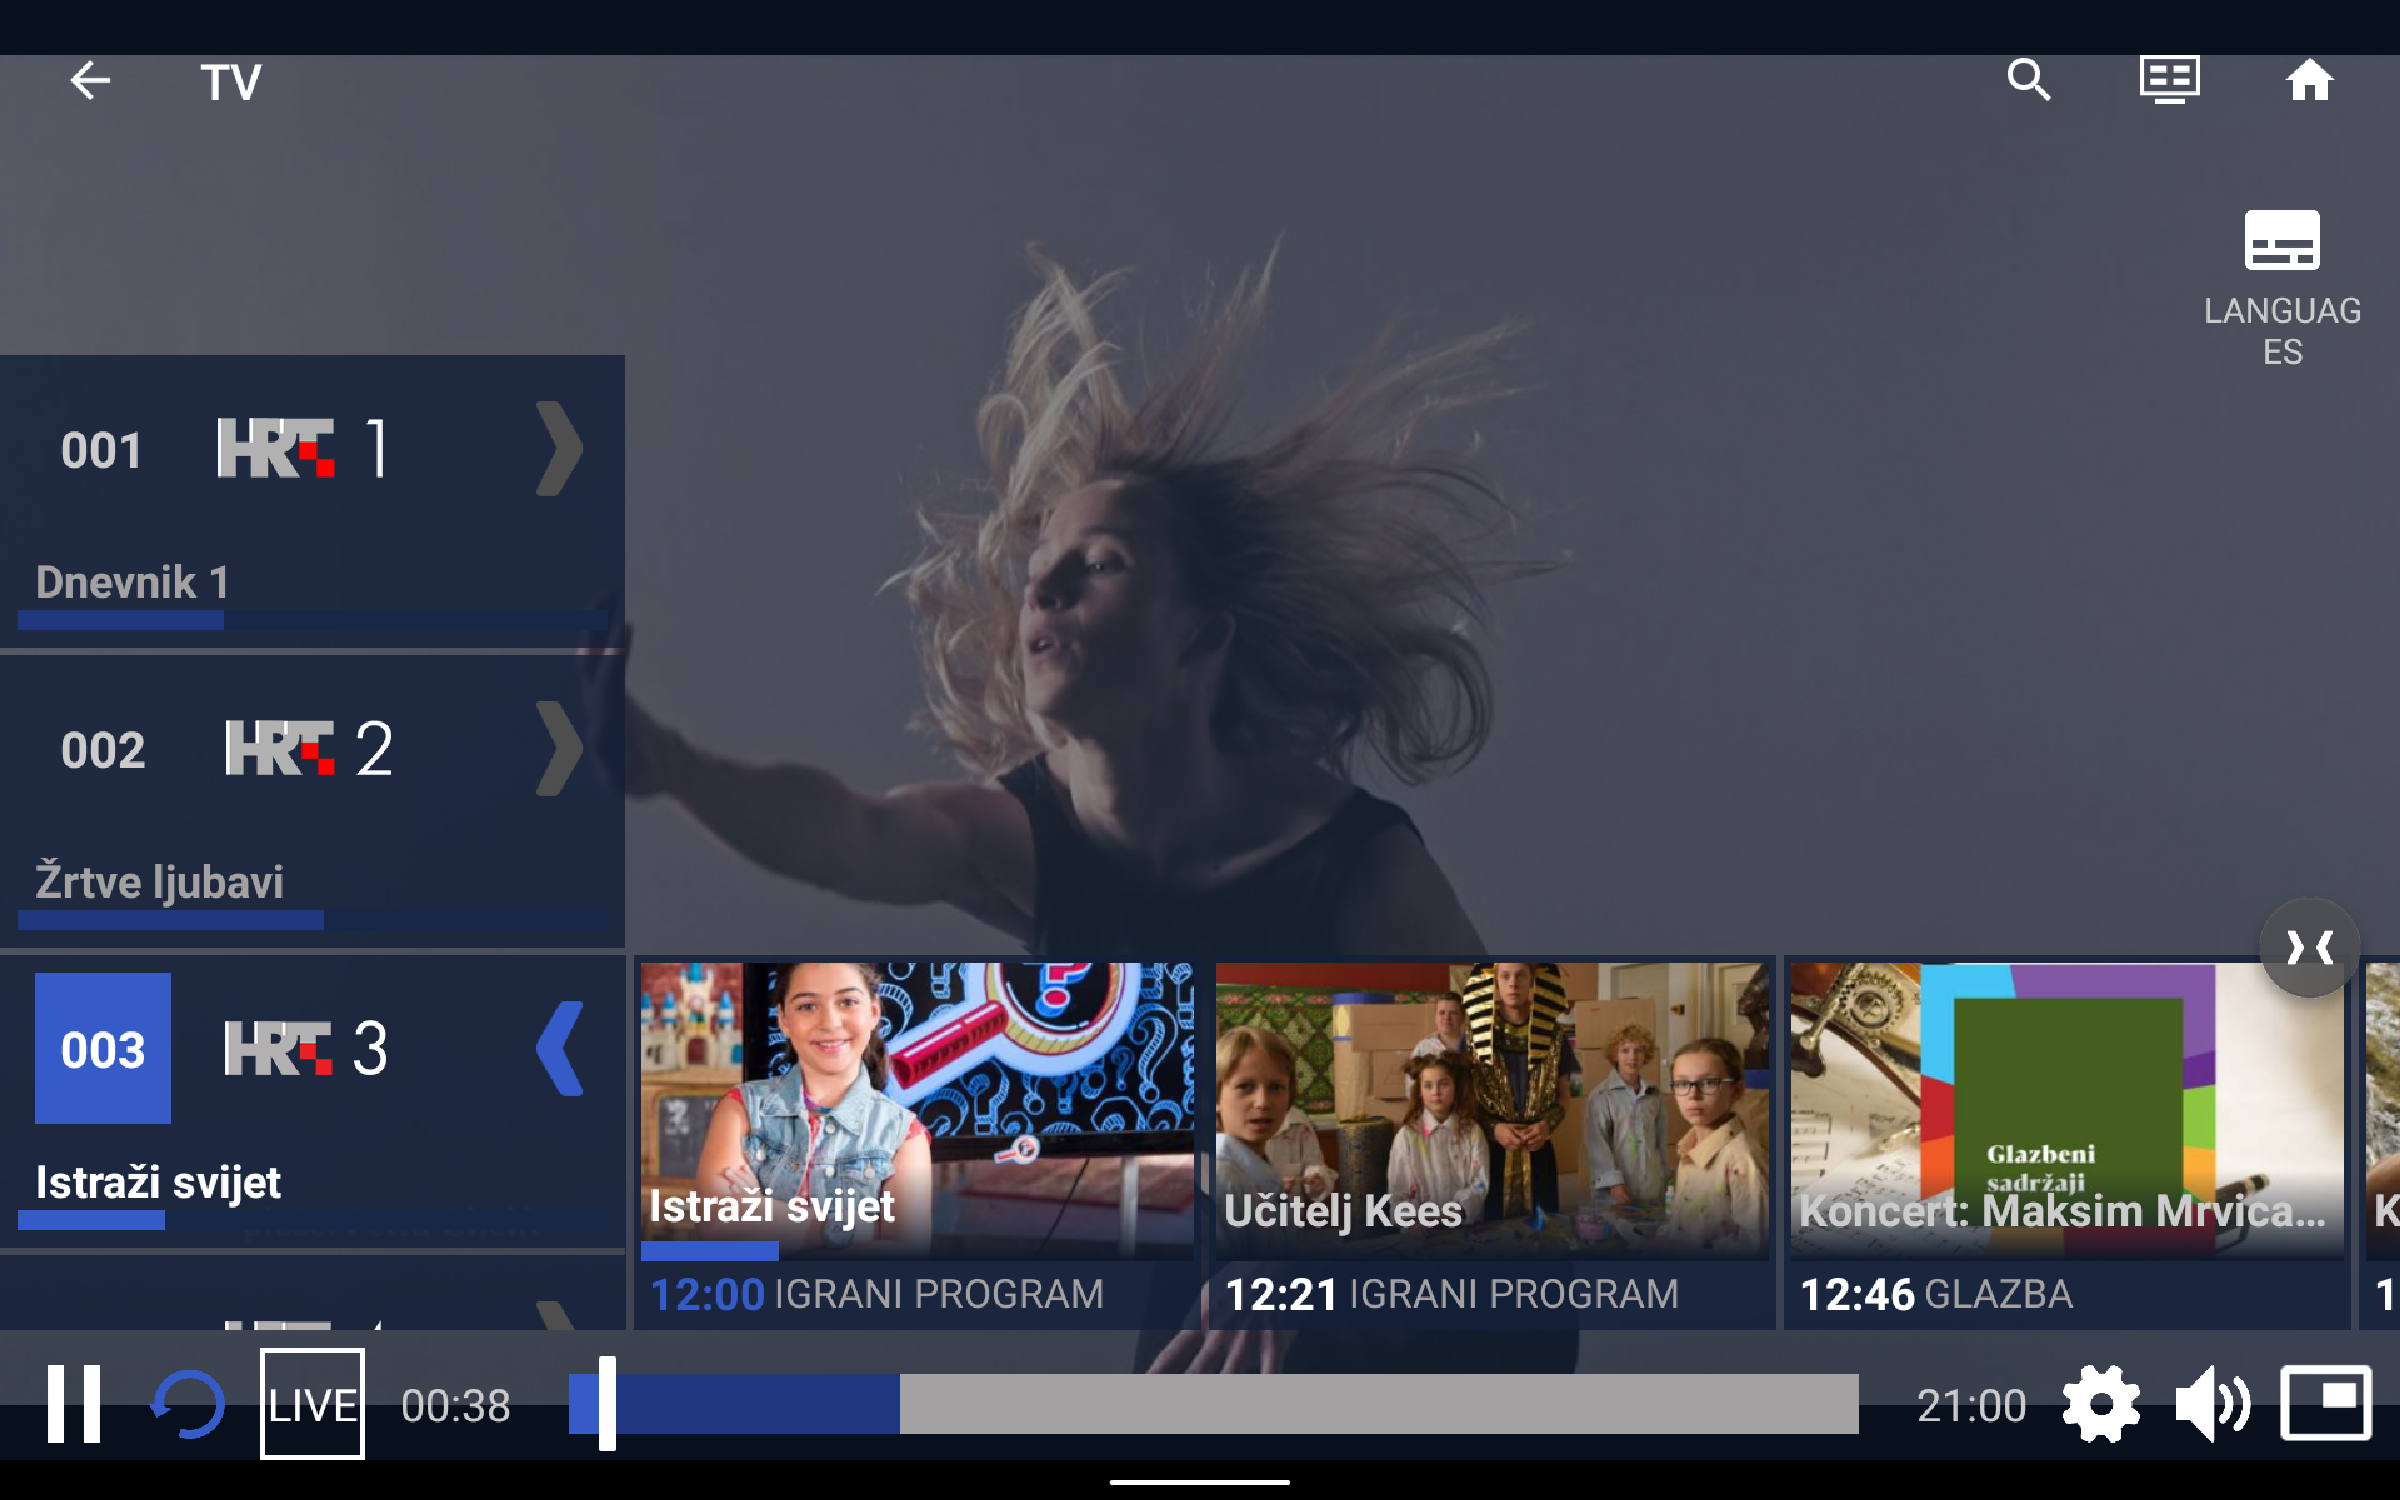This screenshot has height=1500, width=2400.
Task: Open the search magnifier icon
Action: click(x=2029, y=80)
